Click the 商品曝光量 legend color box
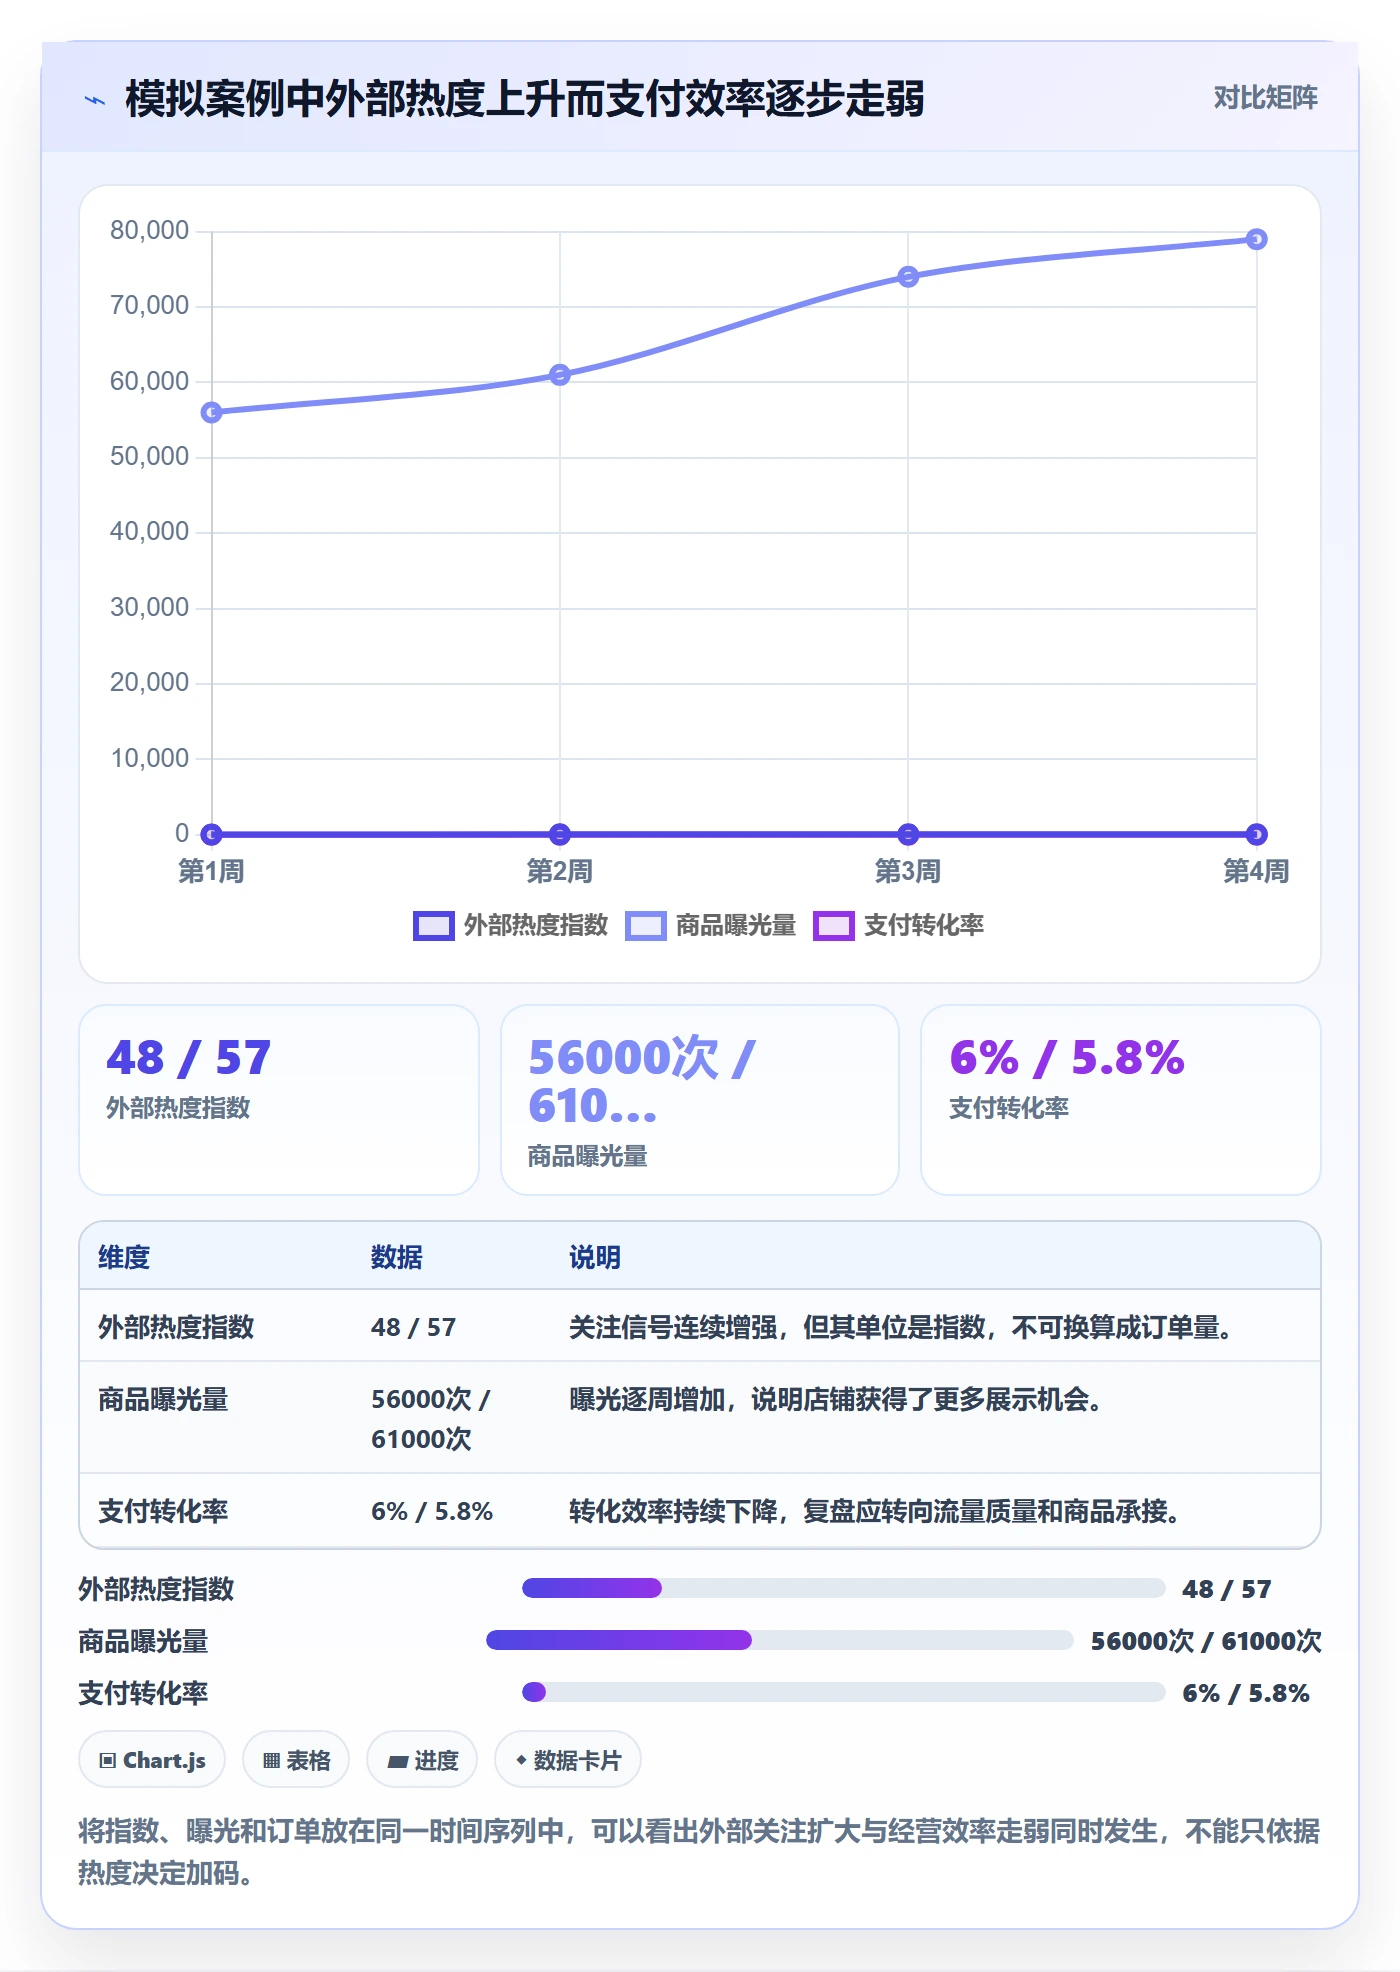The width and height of the screenshot is (1400, 1972). (646, 926)
